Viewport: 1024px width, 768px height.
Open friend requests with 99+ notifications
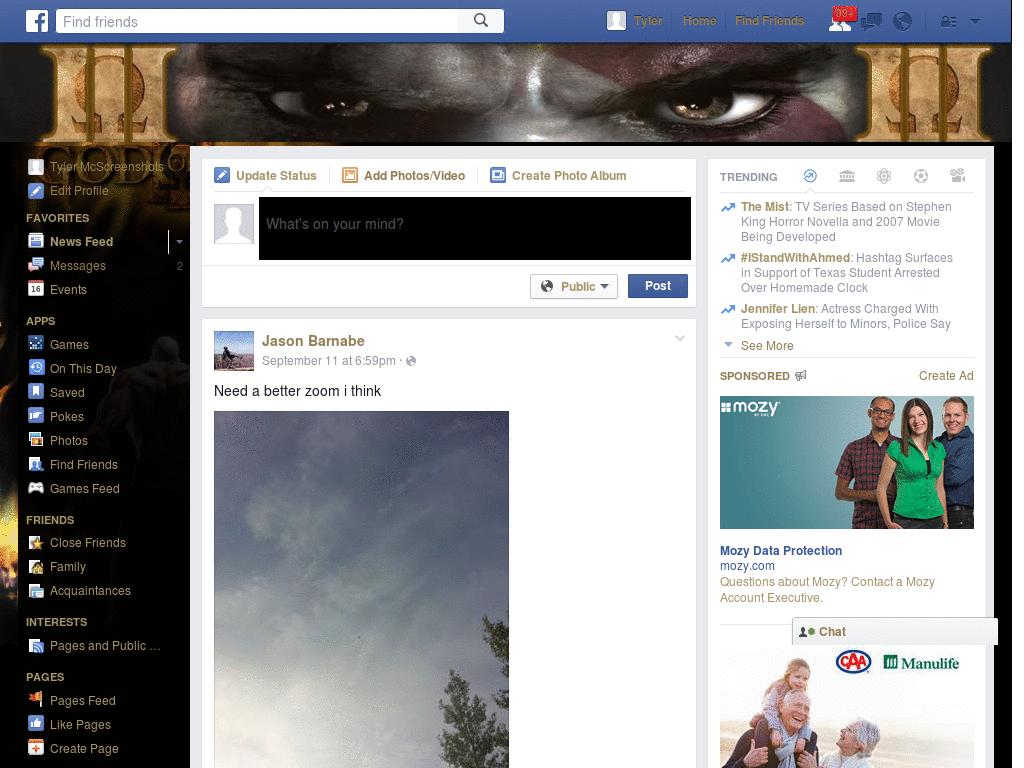point(841,20)
